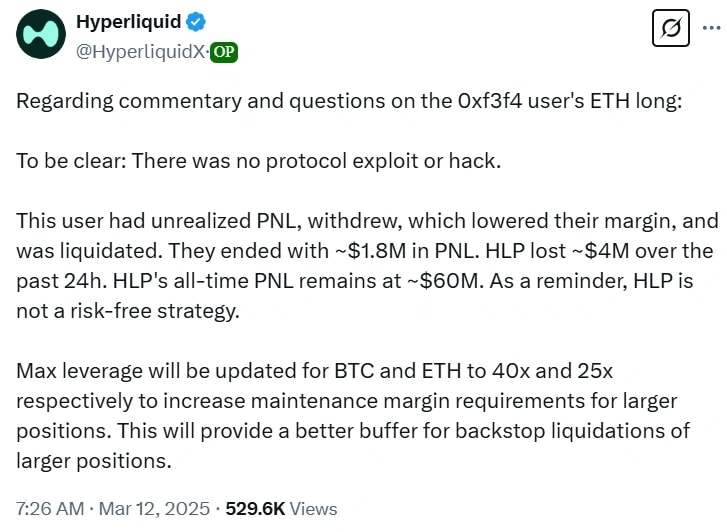This screenshot has height=532, width=727.
Task: Click the blue verified checkmark badge
Action: click(198, 22)
